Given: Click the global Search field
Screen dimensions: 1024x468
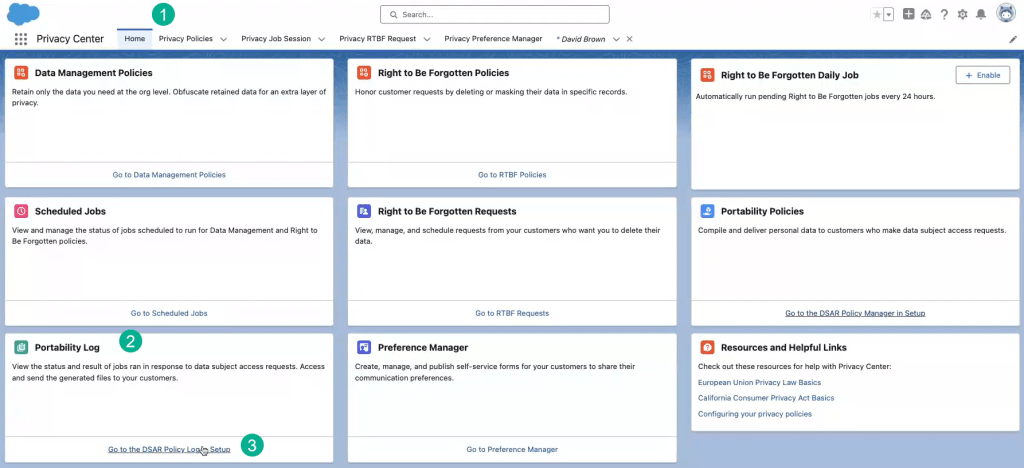Looking at the screenshot, I should coord(495,14).
